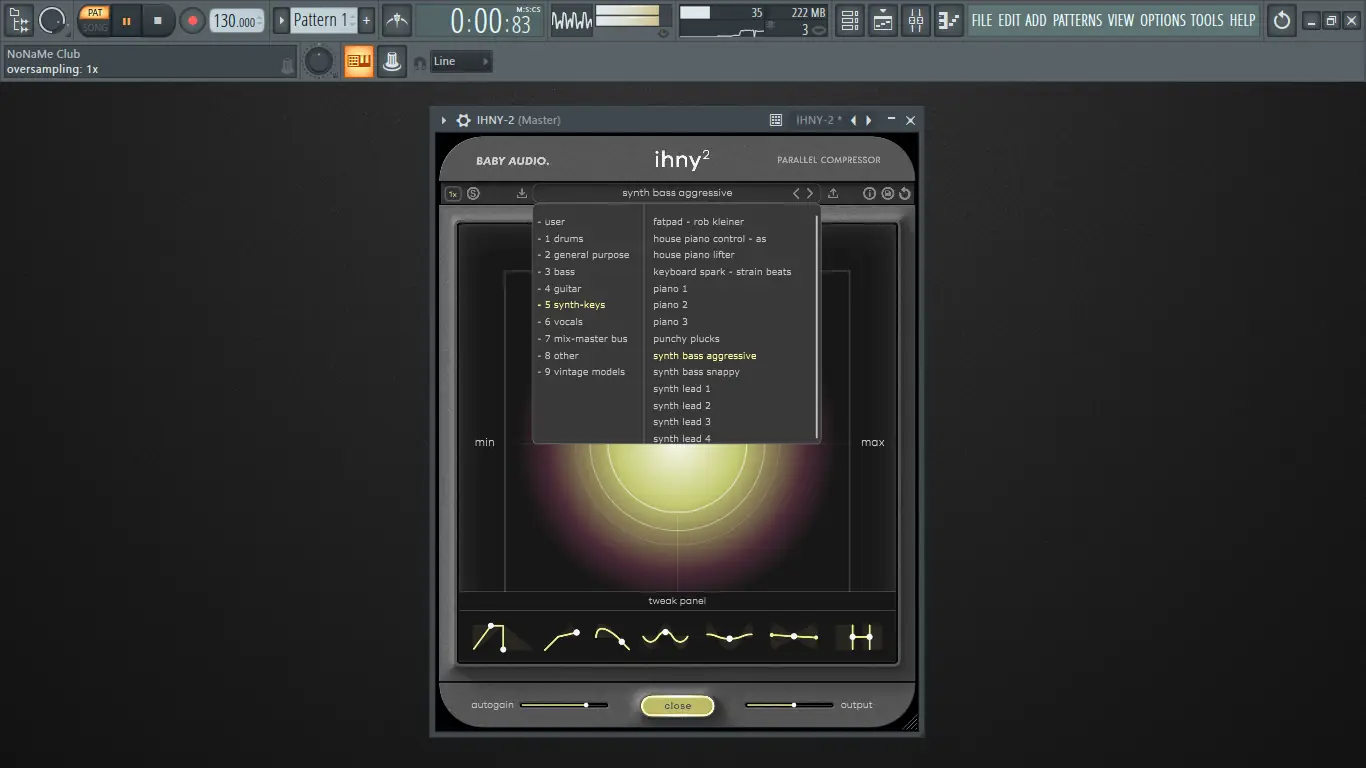This screenshot has height=768, width=1366.
Task: Open the synth bass aggressive preset dropdown
Action: pyautogui.click(x=677, y=193)
